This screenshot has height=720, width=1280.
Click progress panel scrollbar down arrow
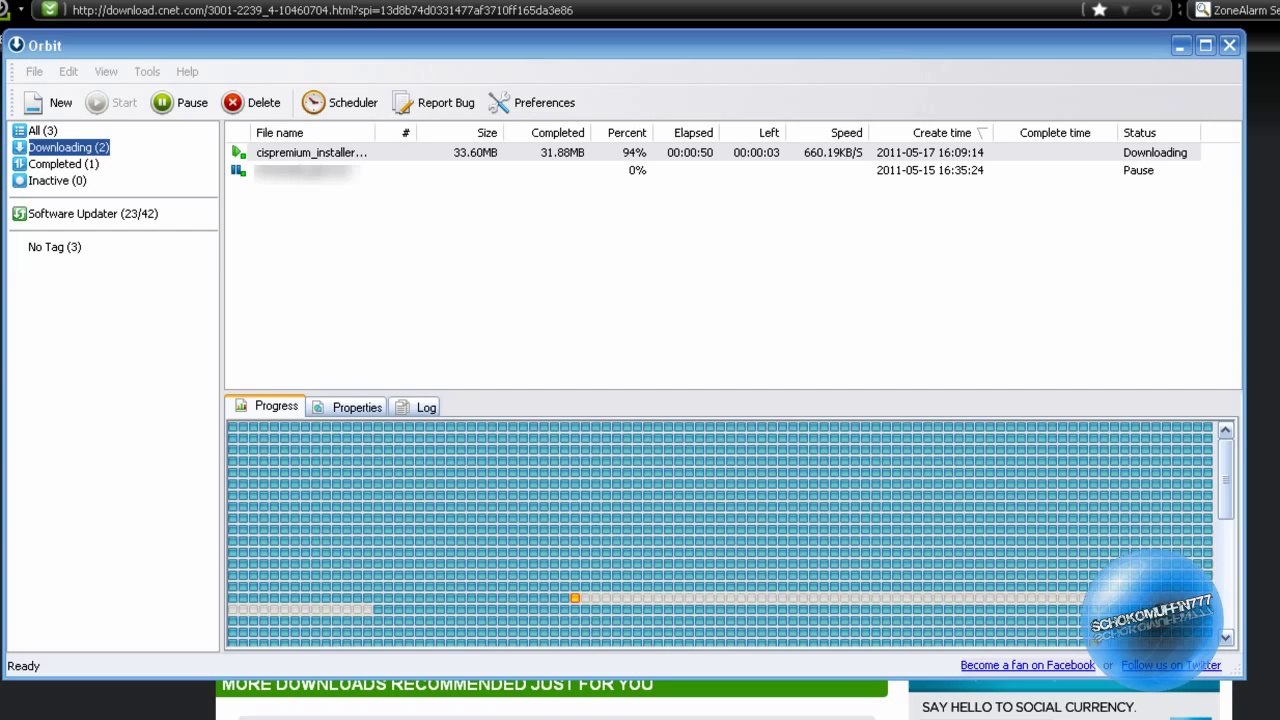1225,637
